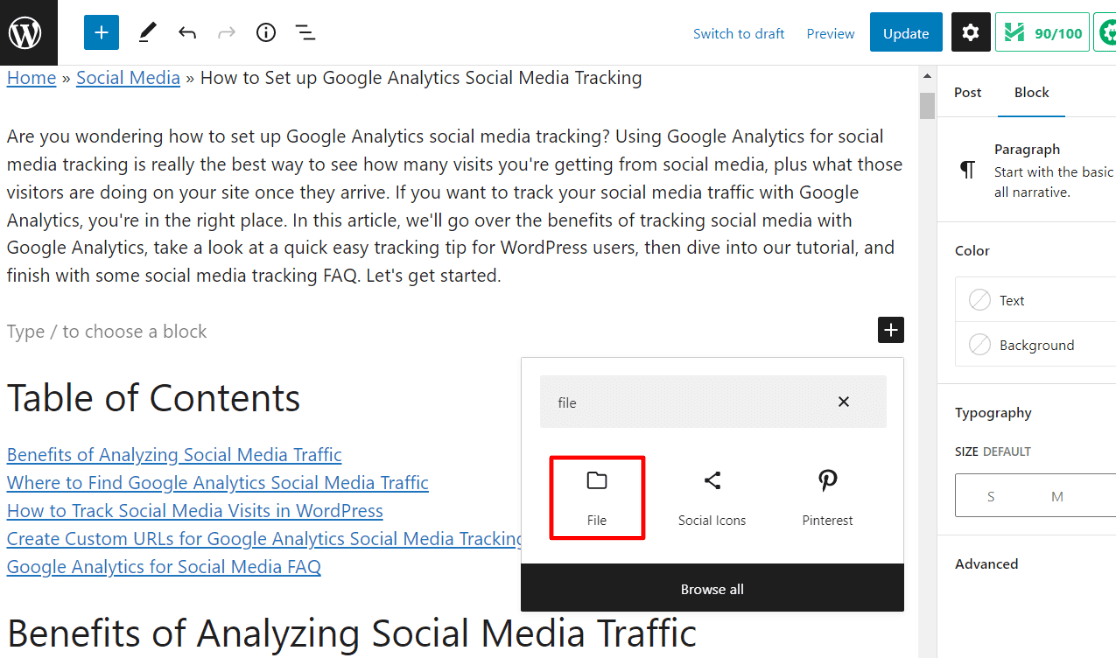This screenshot has height=658, width=1116.
Task: Open the Social Media breadcrumb link
Action: 128,77
